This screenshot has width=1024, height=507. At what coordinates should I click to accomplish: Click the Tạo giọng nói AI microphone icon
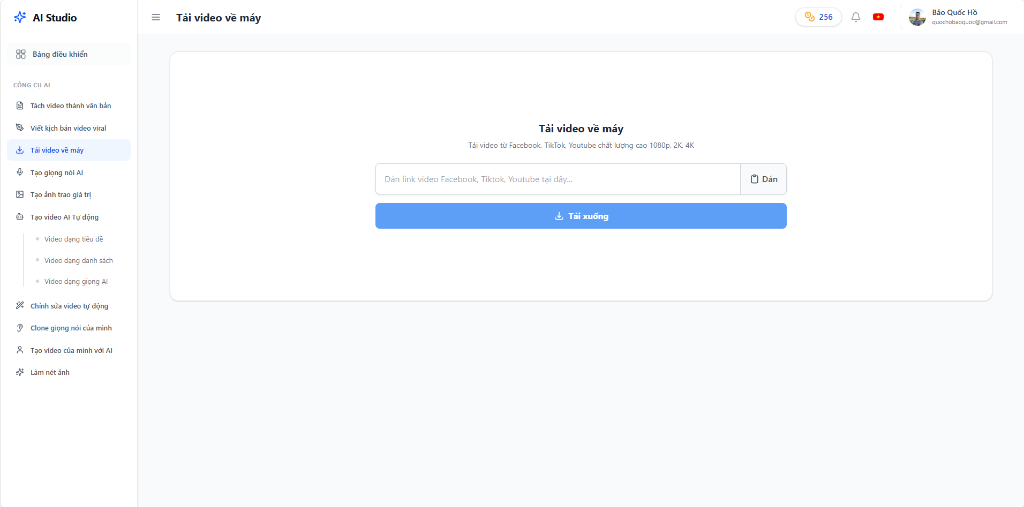(20, 172)
